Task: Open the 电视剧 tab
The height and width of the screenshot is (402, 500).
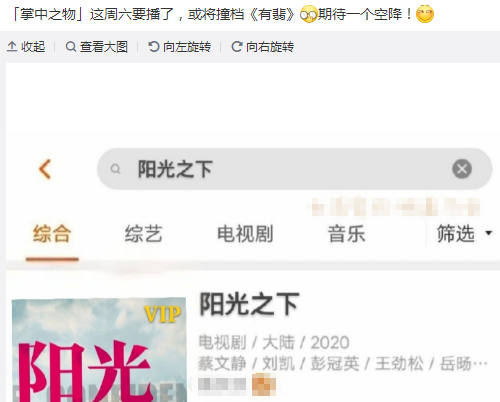Action: [245, 234]
